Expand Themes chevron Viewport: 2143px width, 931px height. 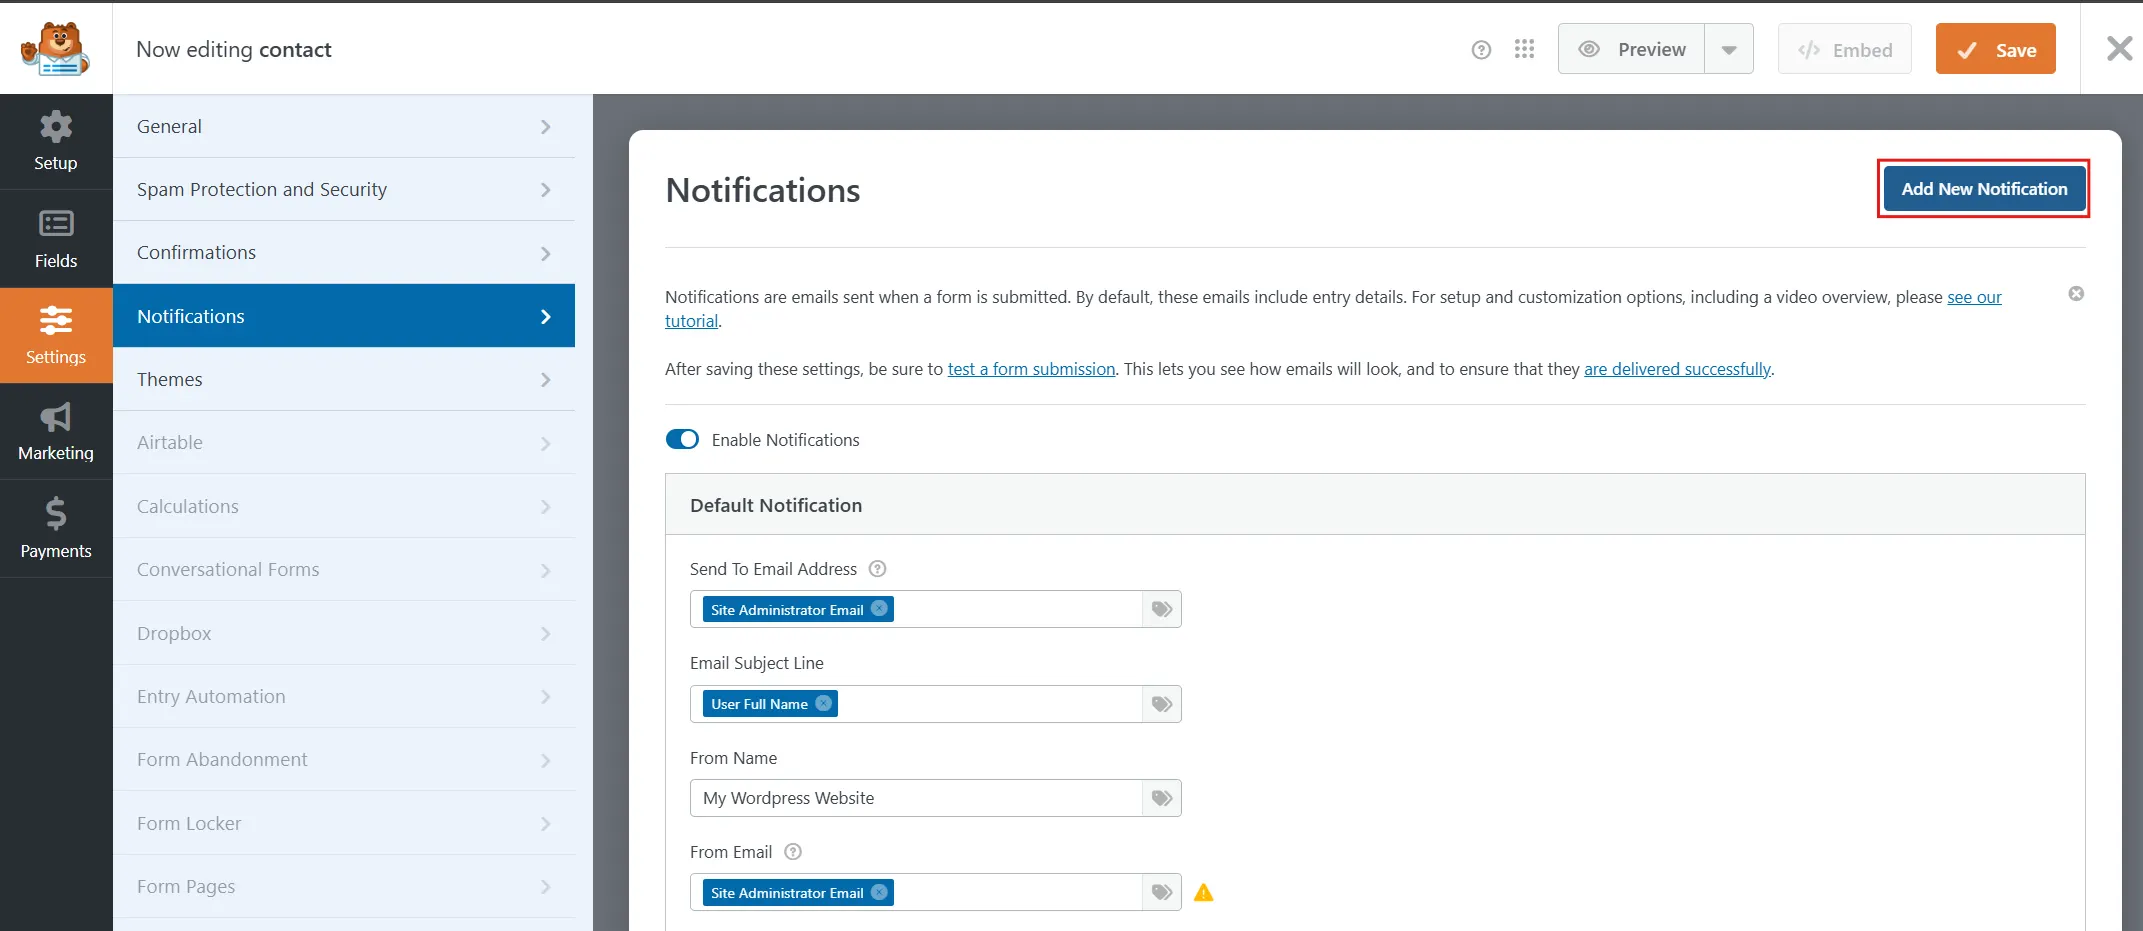[x=546, y=380]
